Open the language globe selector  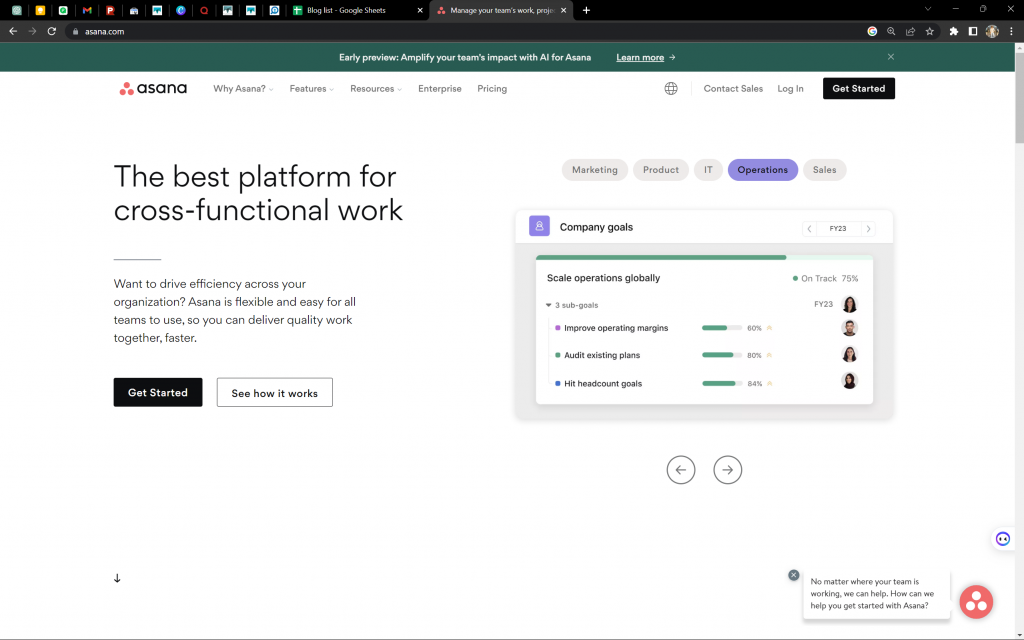671,88
